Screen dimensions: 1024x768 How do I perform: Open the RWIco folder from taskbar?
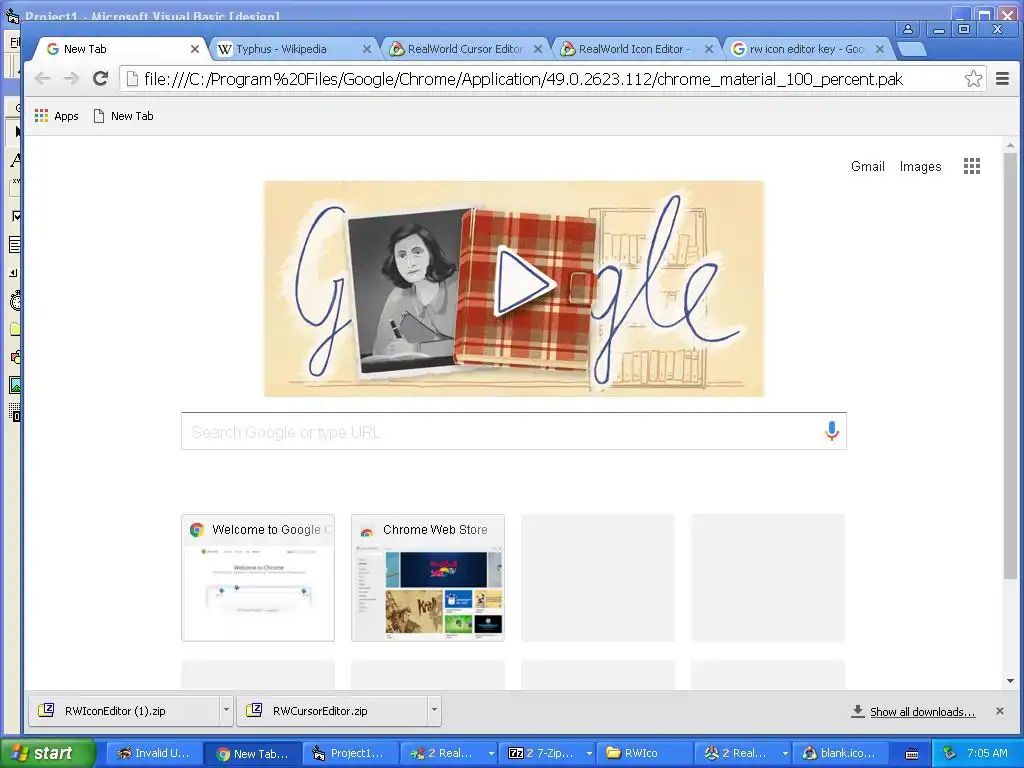(643, 754)
